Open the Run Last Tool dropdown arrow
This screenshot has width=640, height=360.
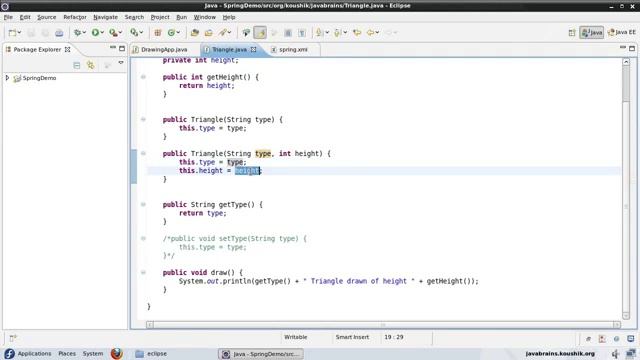click(x=120, y=33)
